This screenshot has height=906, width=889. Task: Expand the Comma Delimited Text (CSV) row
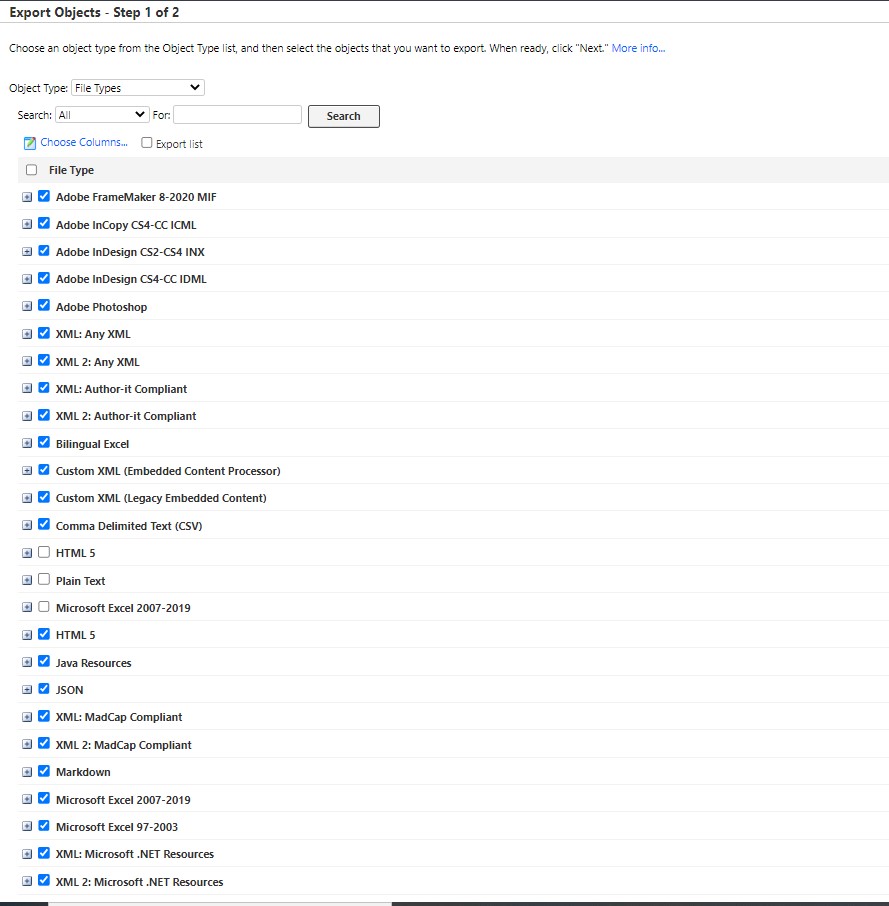pos(27,525)
